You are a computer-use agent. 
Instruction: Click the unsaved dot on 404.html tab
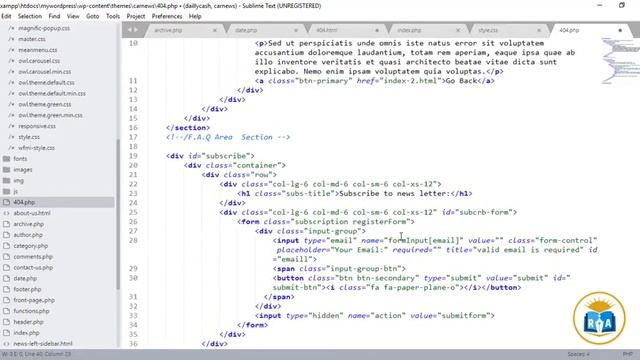[x=377, y=30]
